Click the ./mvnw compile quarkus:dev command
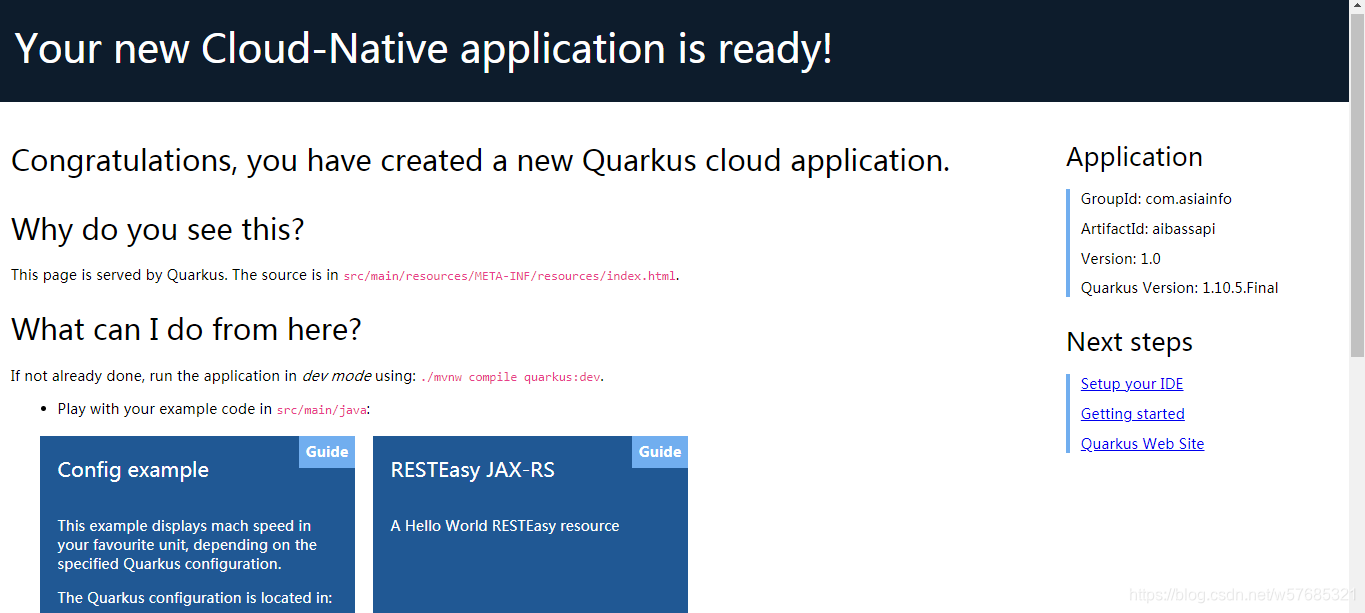 point(510,377)
